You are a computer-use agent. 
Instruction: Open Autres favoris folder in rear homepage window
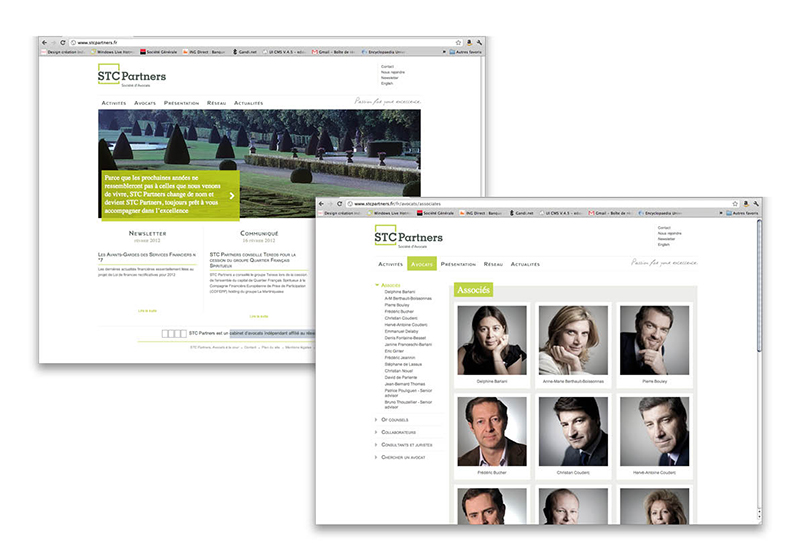pos(465,52)
